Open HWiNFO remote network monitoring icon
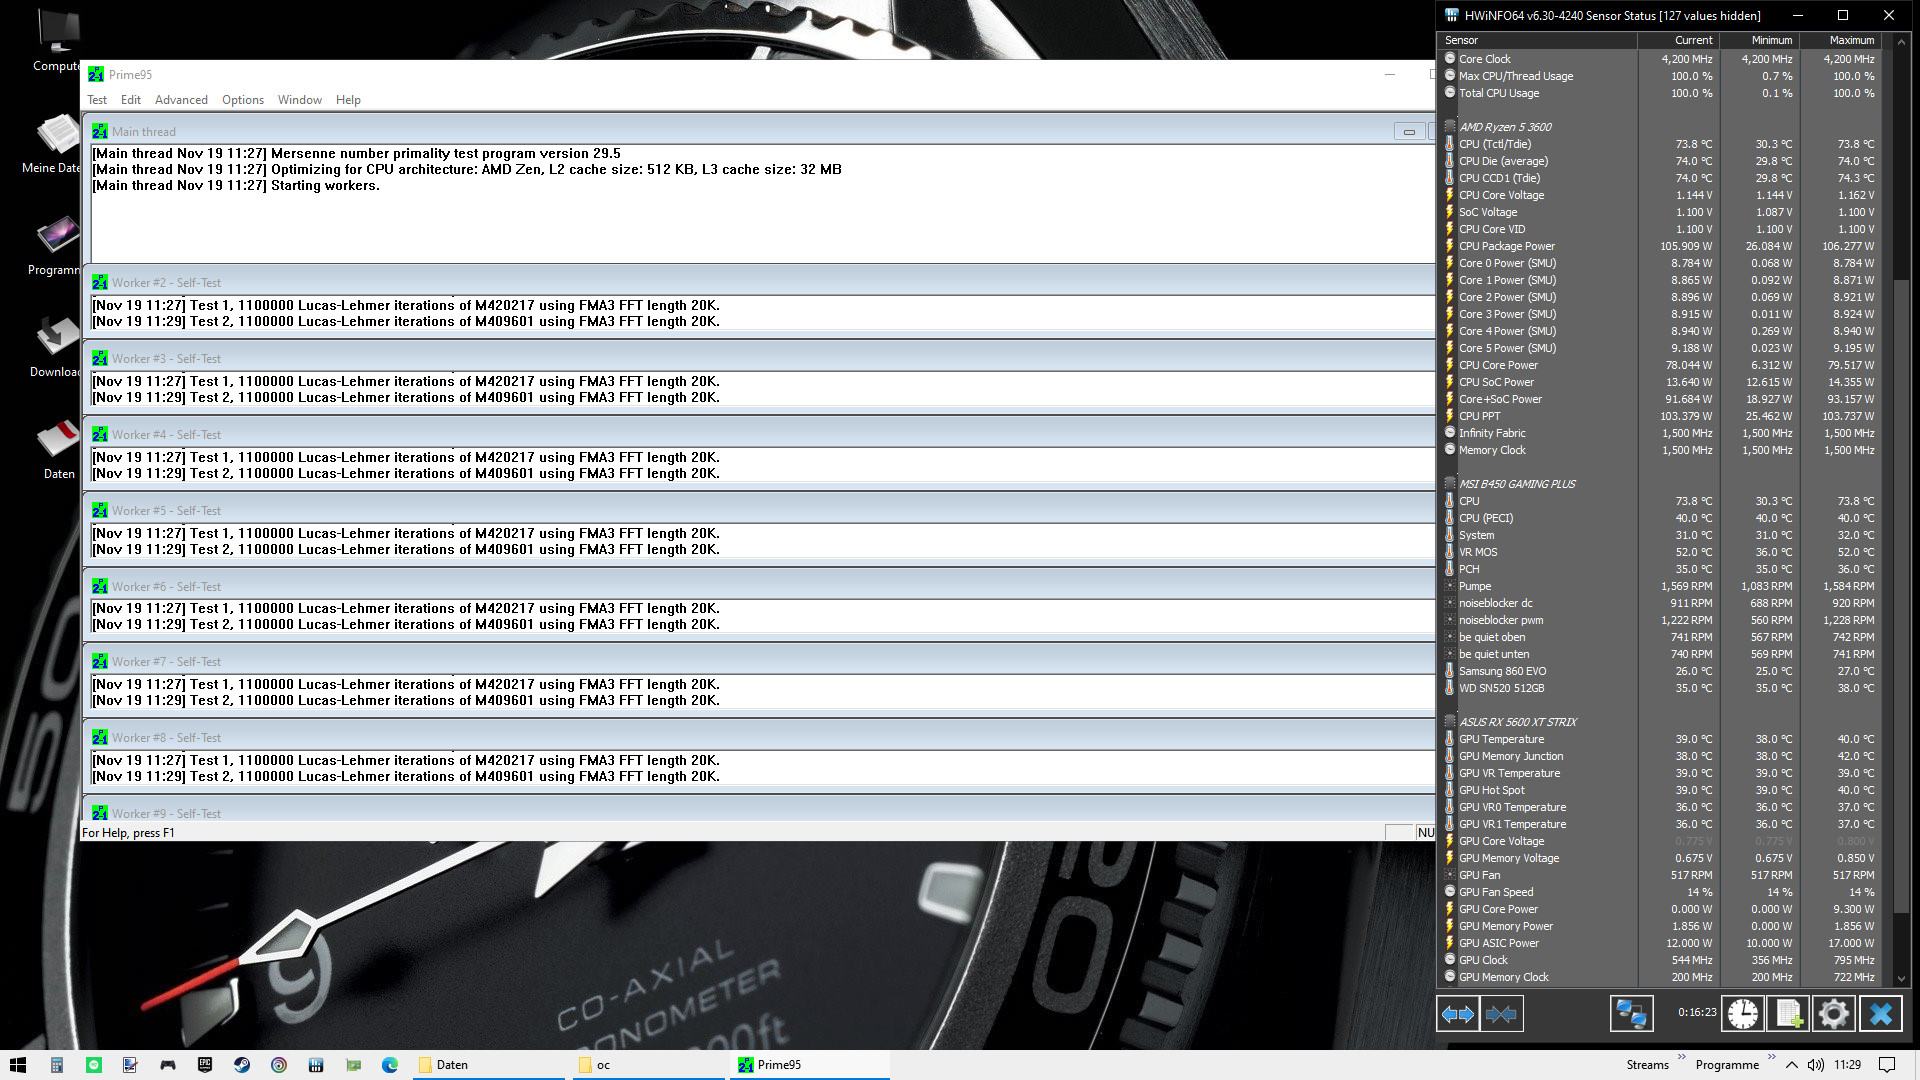Viewport: 1920px width, 1080px height. (1631, 1014)
